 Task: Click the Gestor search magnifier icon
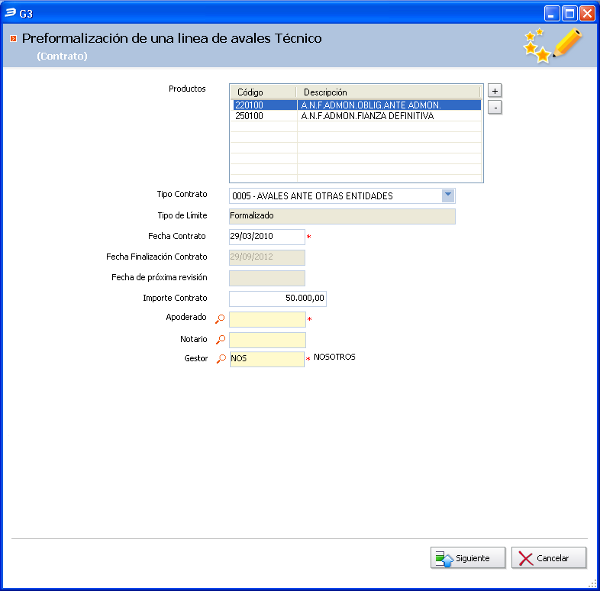click(x=221, y=359)
